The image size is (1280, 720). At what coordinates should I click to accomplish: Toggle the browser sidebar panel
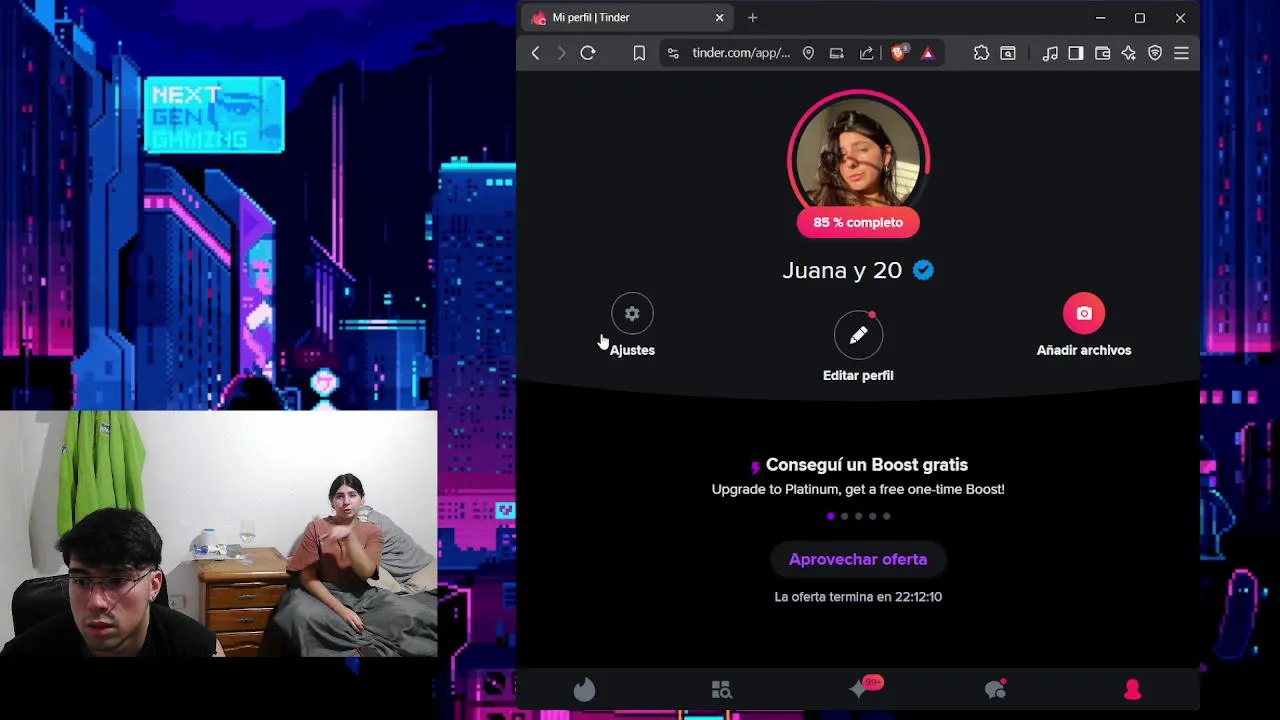point(1076,53)
